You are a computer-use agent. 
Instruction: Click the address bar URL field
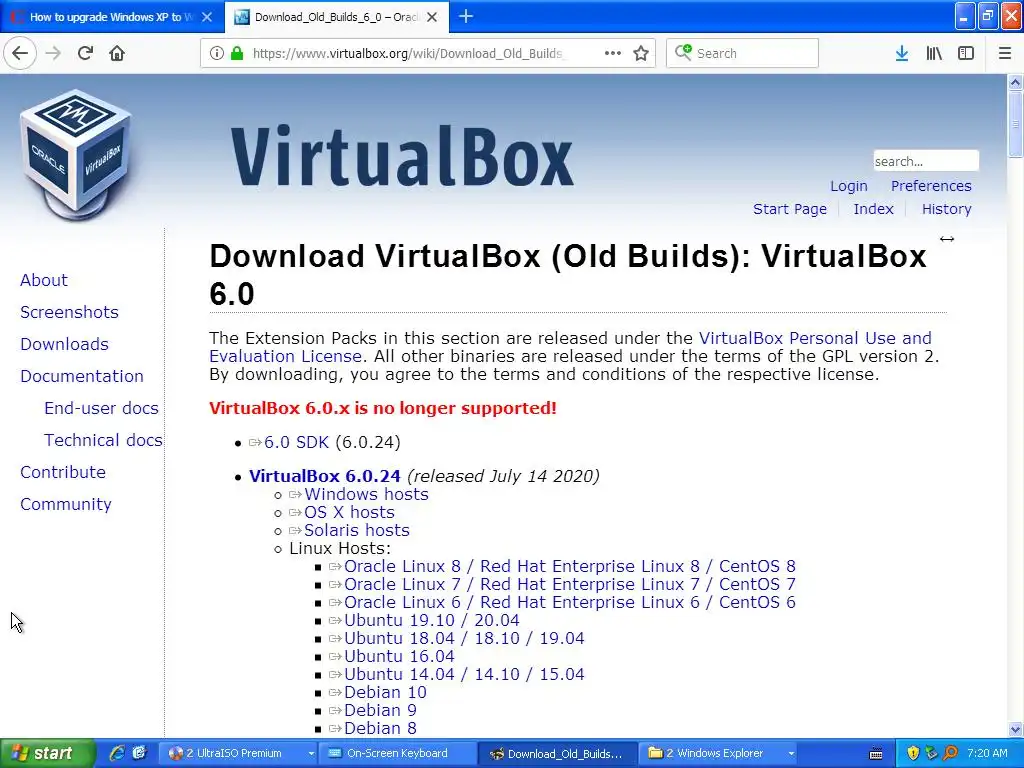coord(407,53)
